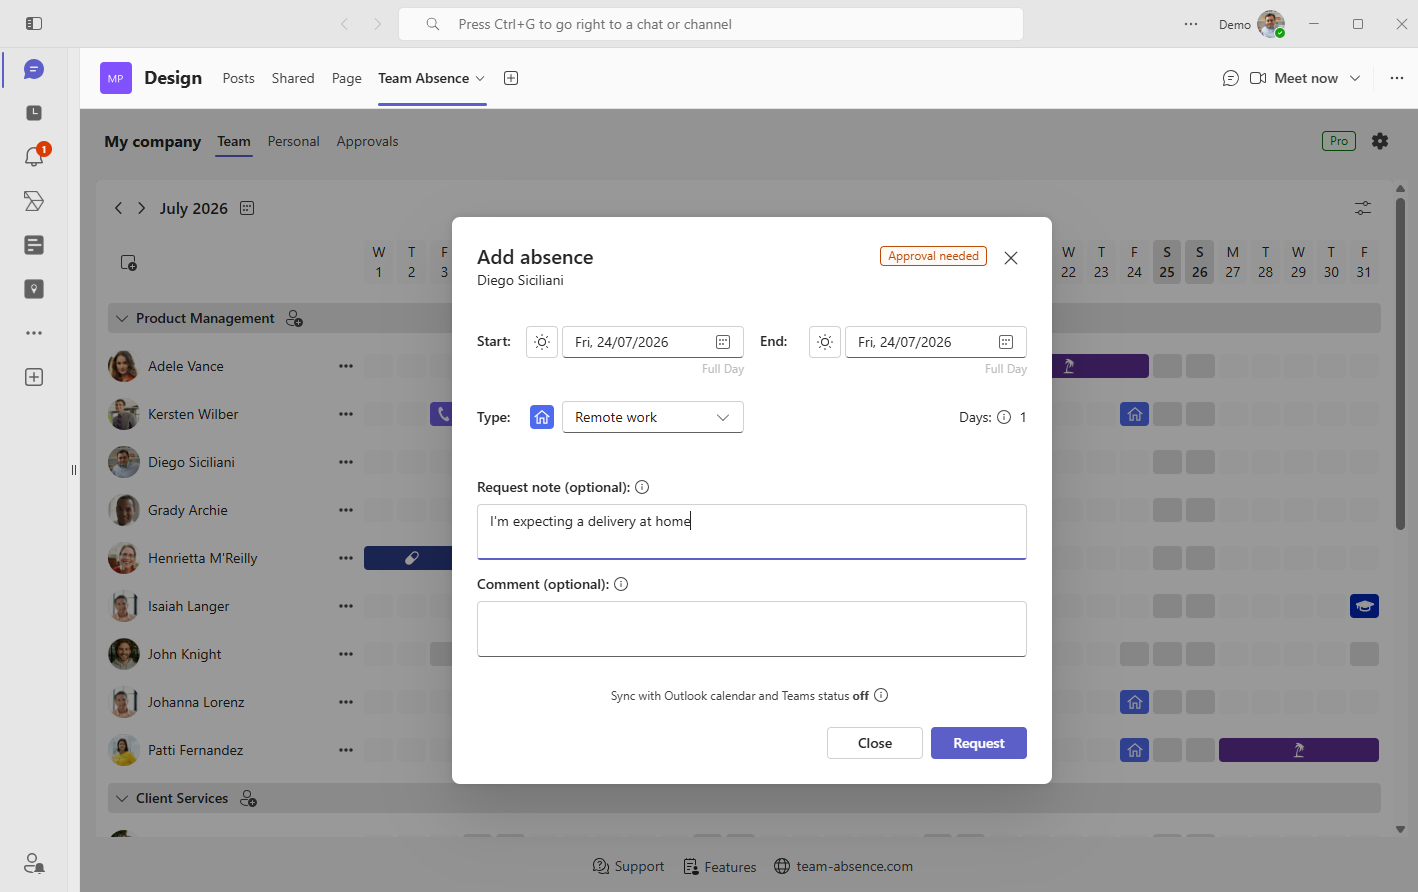Click Product Management group members icon
Screen dimensions: 1418x892
coord(294,318)
